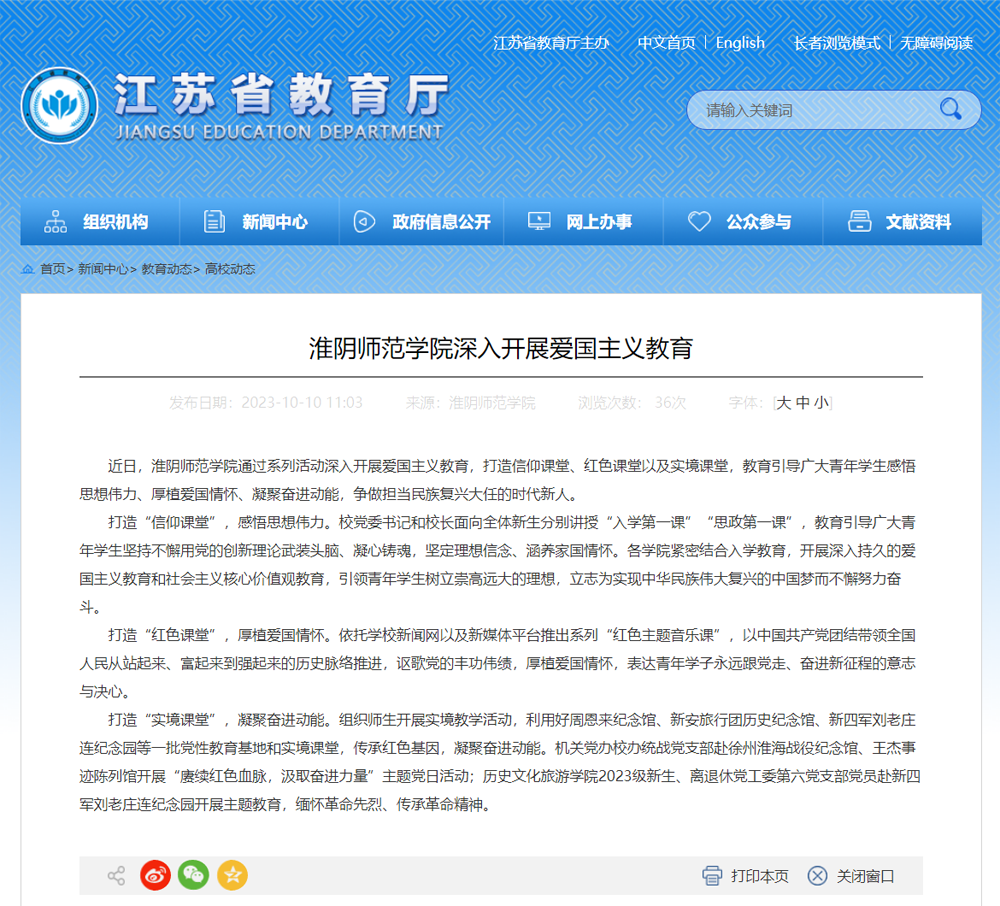Click the printer icon beside 文献资料
Image resolution: width=1000 pixels, height=906 pixels.
pyautogui.click(x=859, y=222)
